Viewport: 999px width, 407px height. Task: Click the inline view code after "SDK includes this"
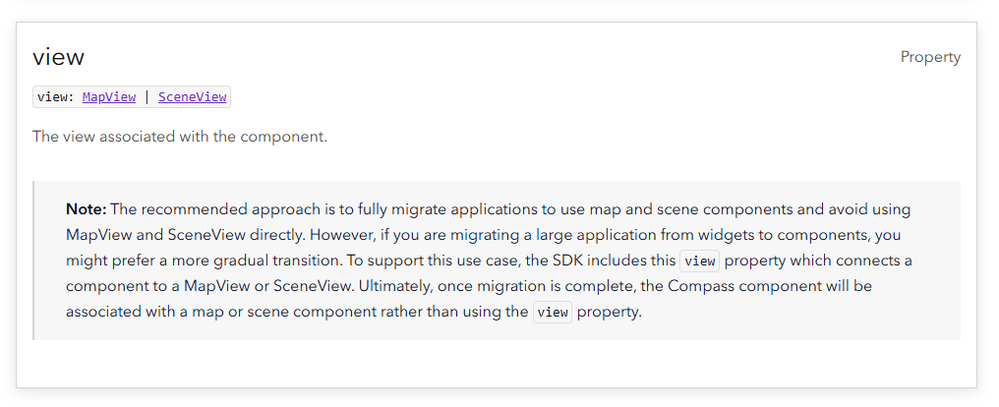coord(698,261)
